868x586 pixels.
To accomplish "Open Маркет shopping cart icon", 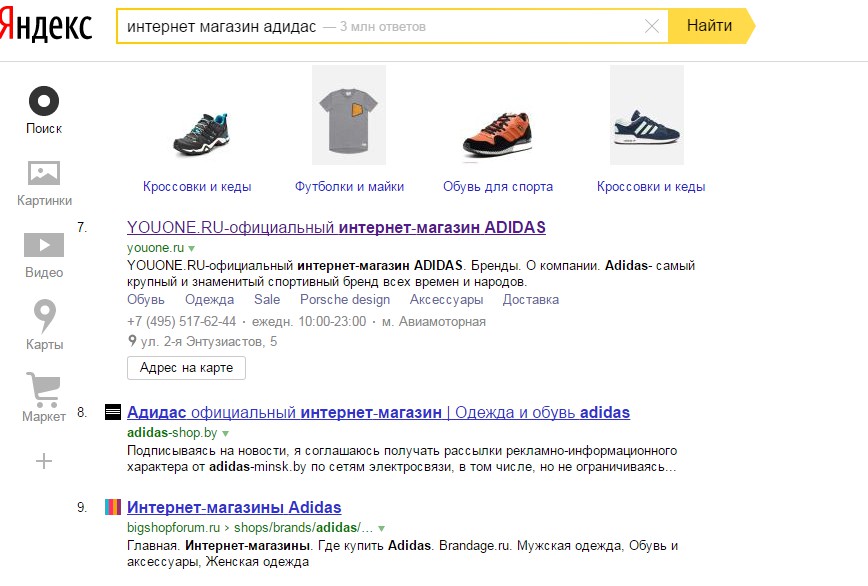I will [x=43, y=390].
